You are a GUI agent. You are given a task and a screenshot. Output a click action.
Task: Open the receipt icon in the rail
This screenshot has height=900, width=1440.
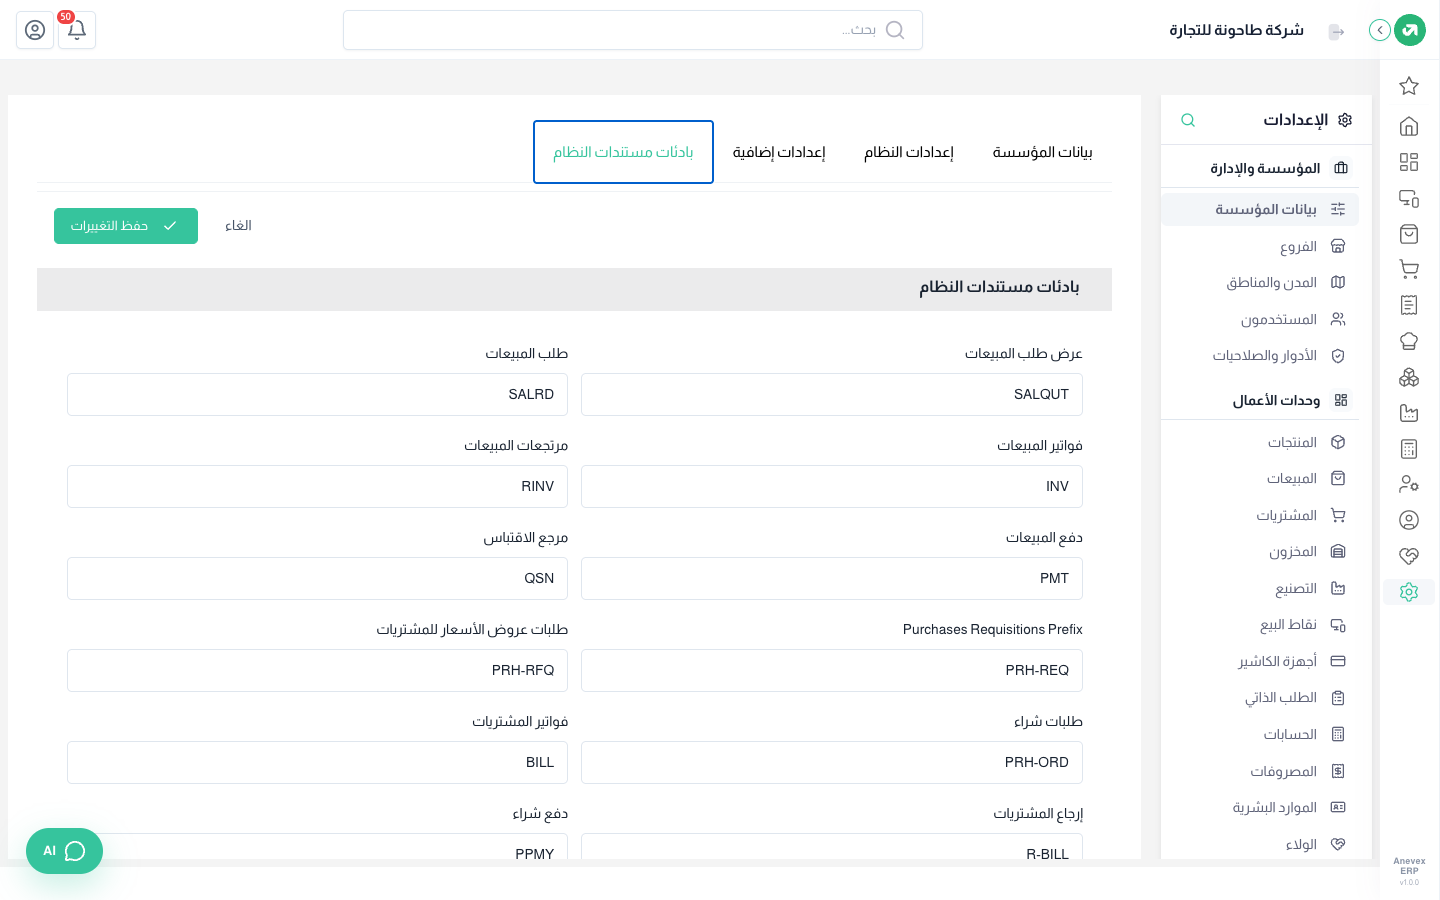pyautogui.click(x=1409, y=305)
